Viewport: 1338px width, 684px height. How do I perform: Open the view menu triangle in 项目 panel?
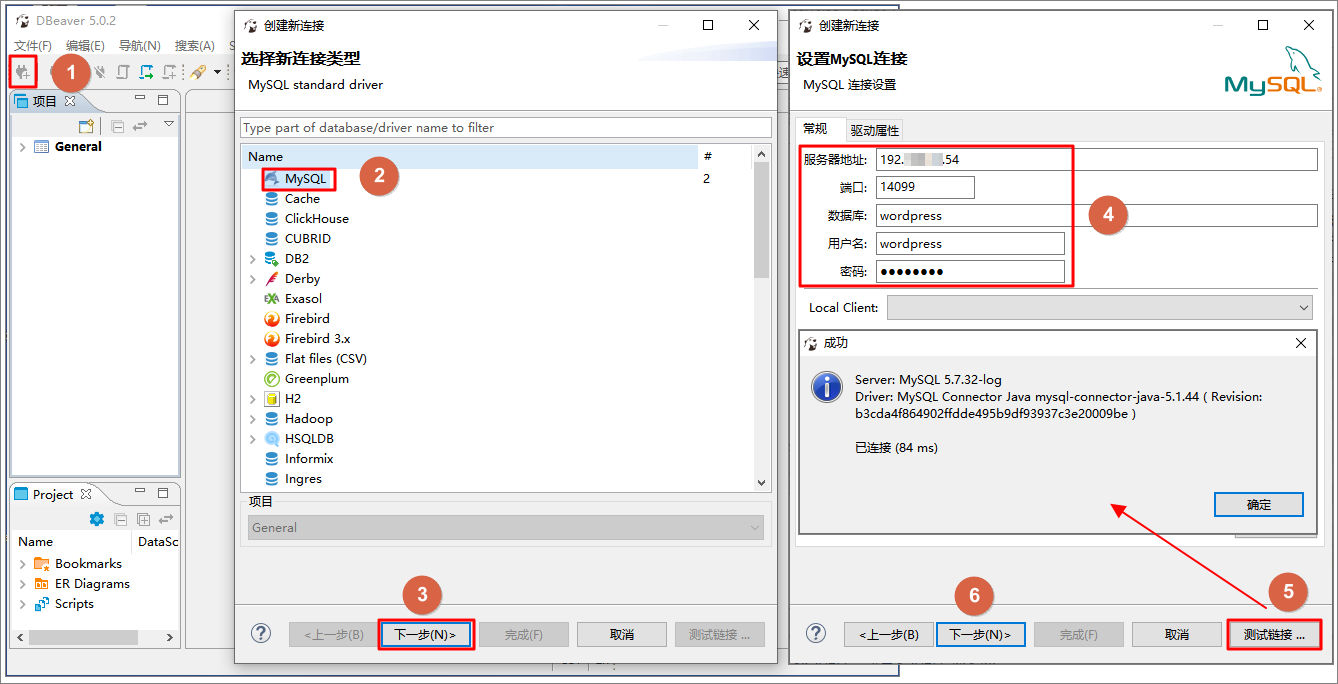pos(169,124)
